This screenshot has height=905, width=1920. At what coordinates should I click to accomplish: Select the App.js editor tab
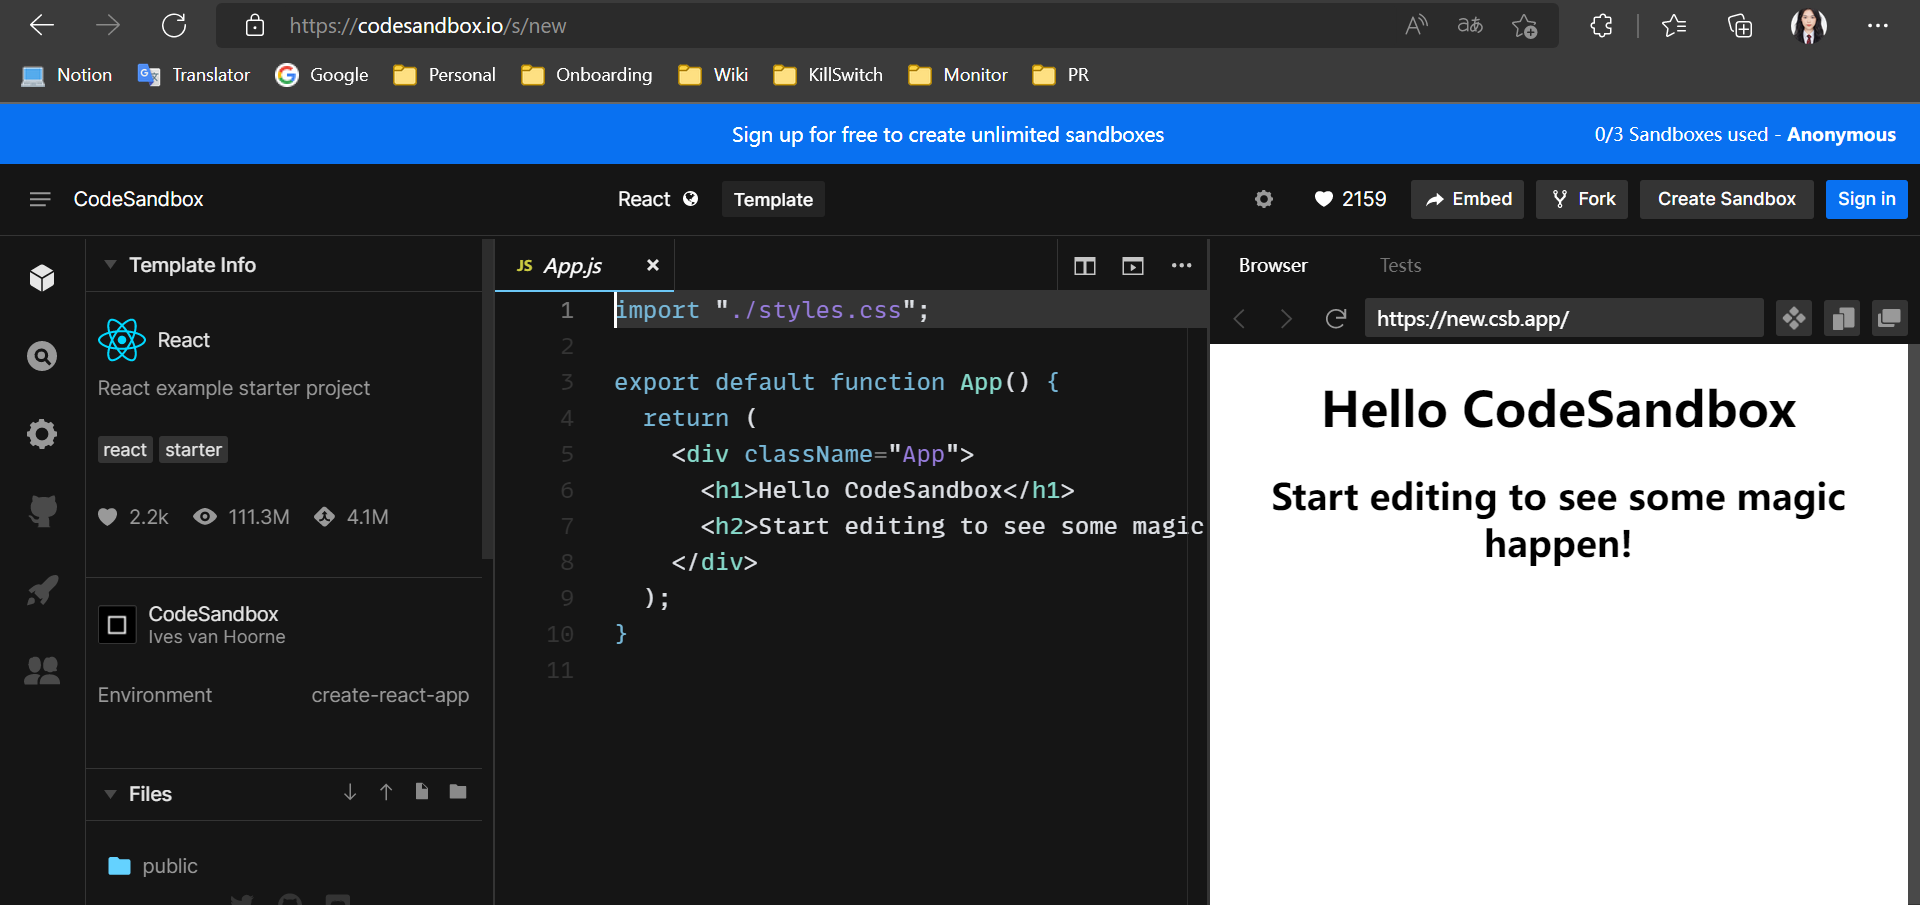coord(572,266)
